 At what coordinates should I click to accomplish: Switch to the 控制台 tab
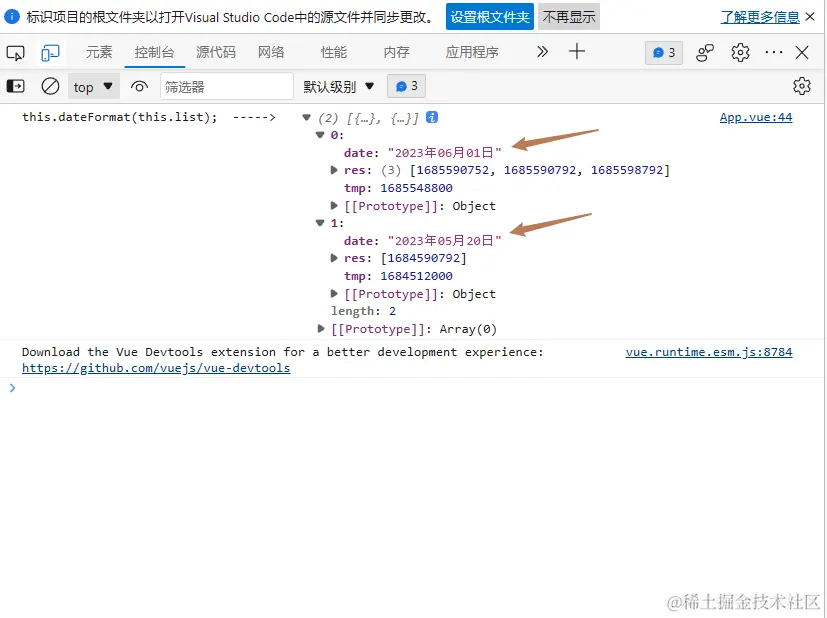[x=154, y=52]
